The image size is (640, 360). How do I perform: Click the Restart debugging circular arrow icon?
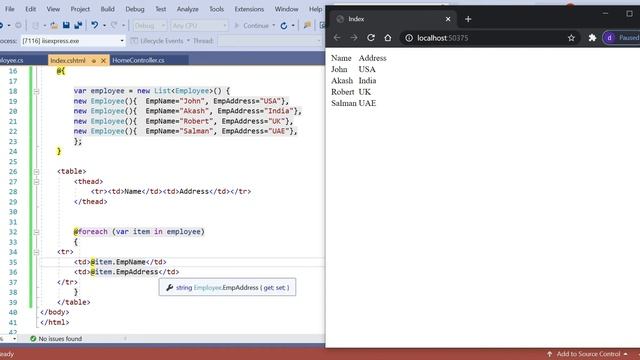[284, 26]
